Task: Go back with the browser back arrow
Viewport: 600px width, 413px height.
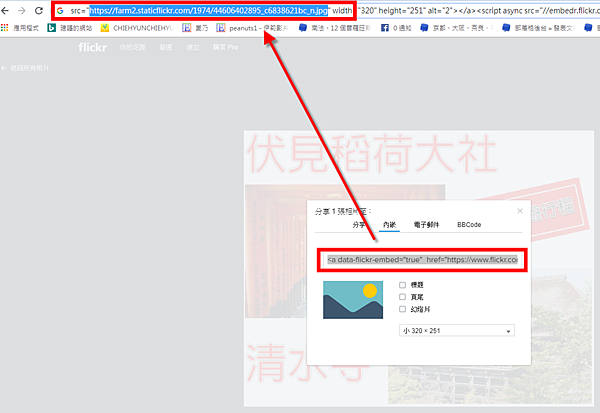Action: (5, 11)
